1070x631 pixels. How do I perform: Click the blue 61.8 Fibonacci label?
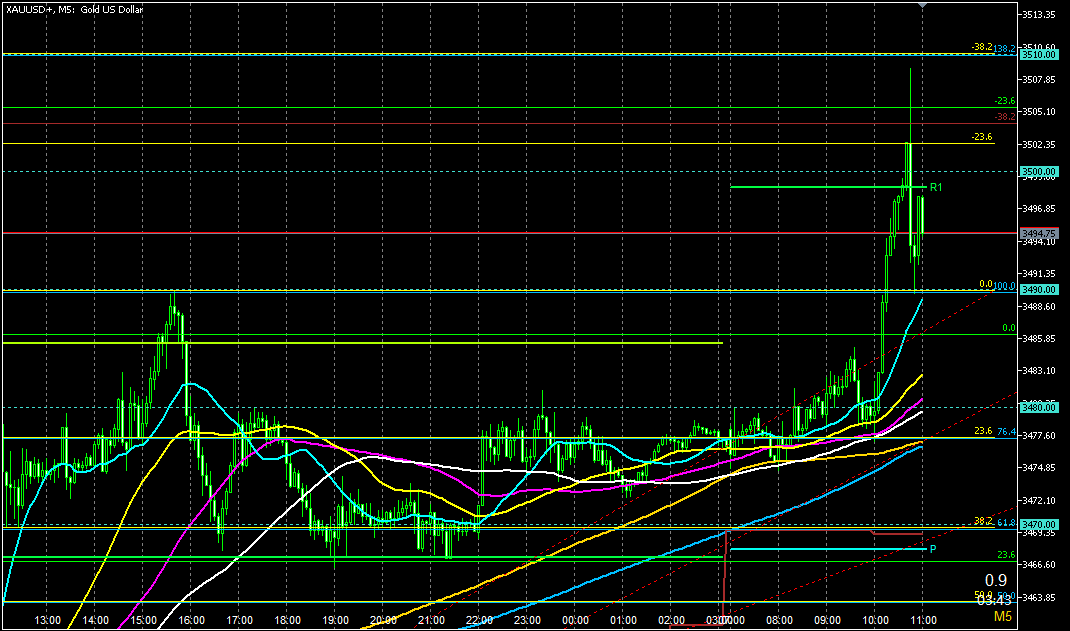point(1006,523)
